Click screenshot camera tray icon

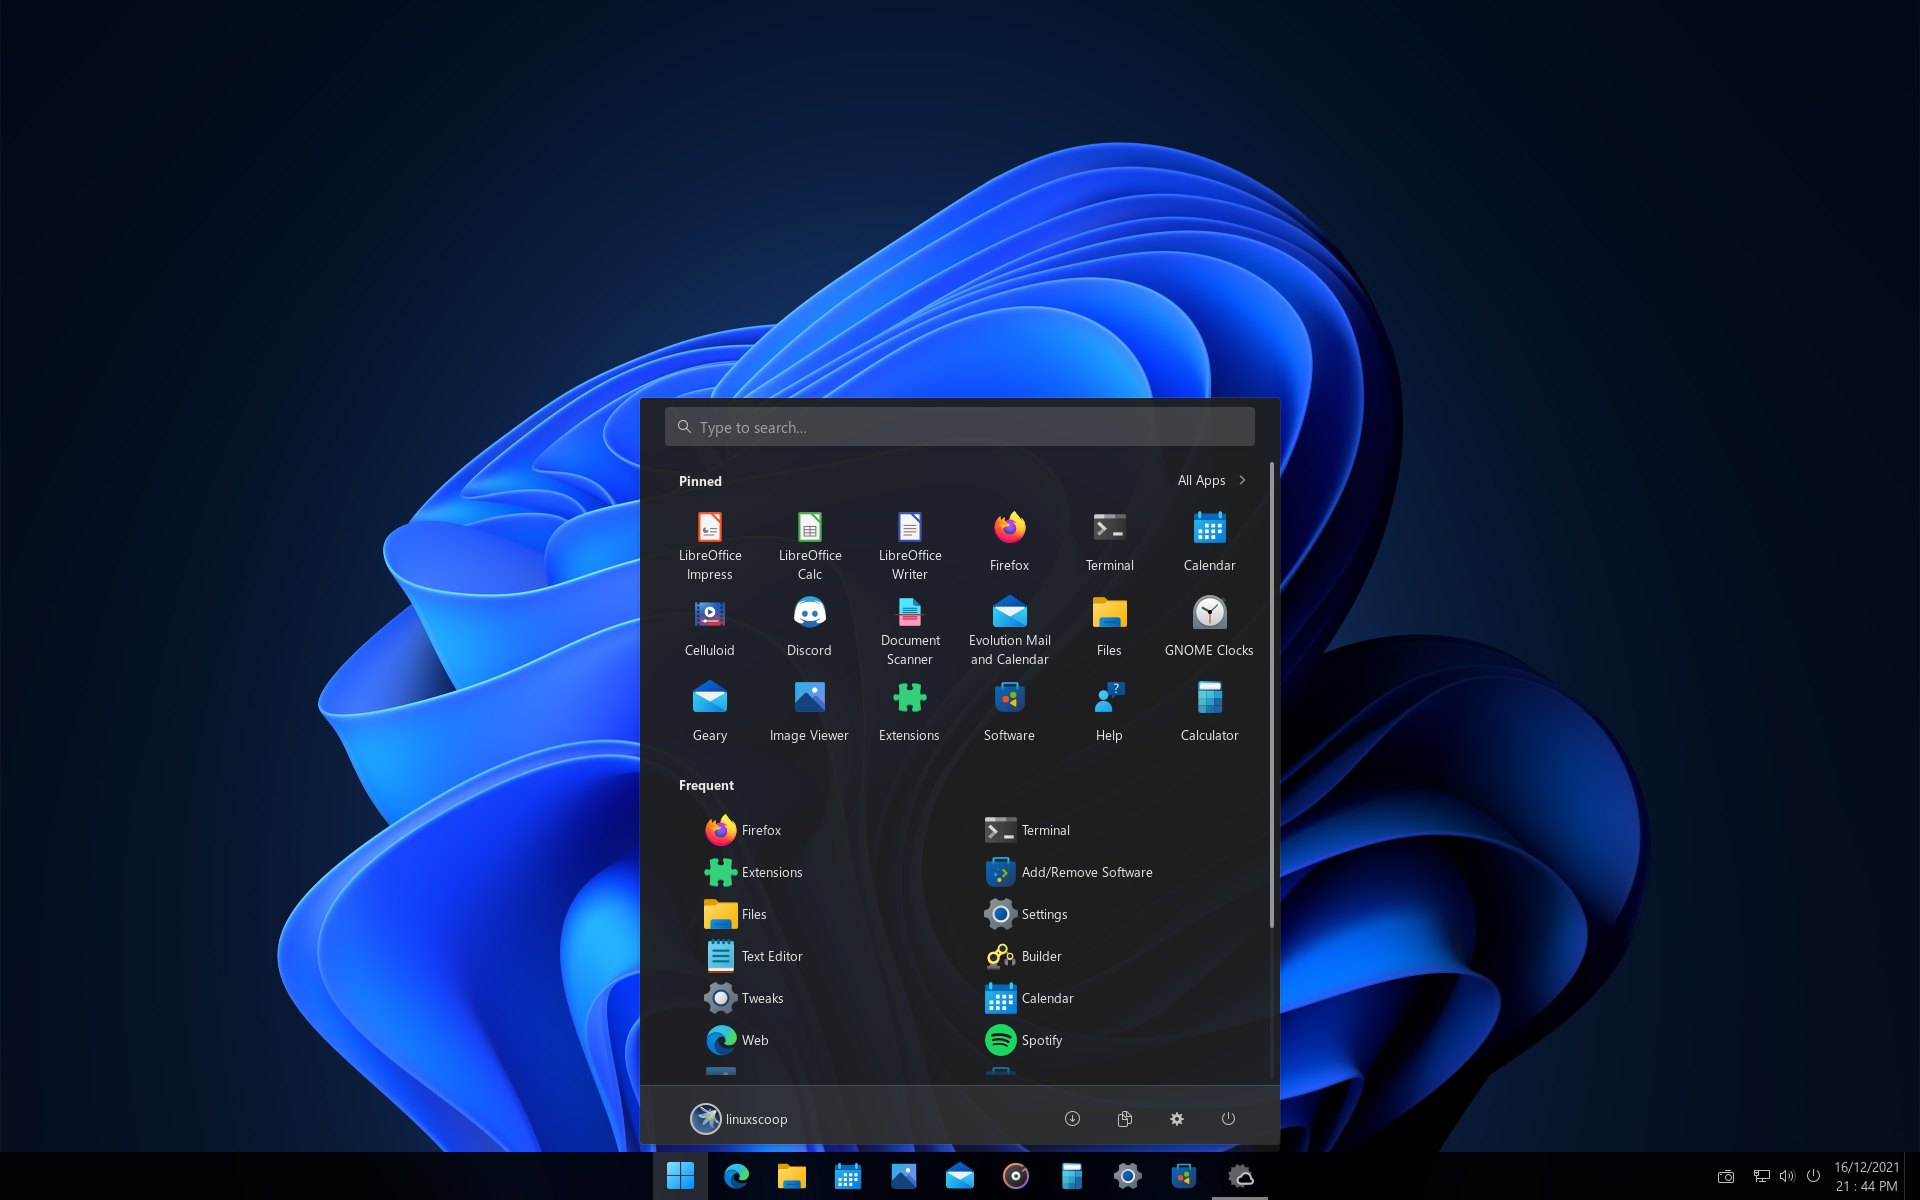(1726, 1176)
